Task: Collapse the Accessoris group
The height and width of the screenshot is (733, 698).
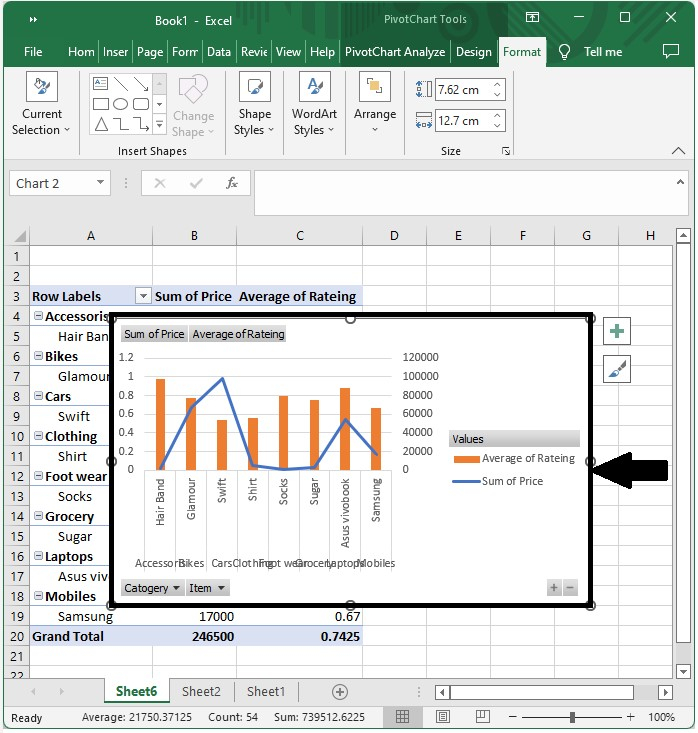Action: pyautogui.click(x=39, y=316)
